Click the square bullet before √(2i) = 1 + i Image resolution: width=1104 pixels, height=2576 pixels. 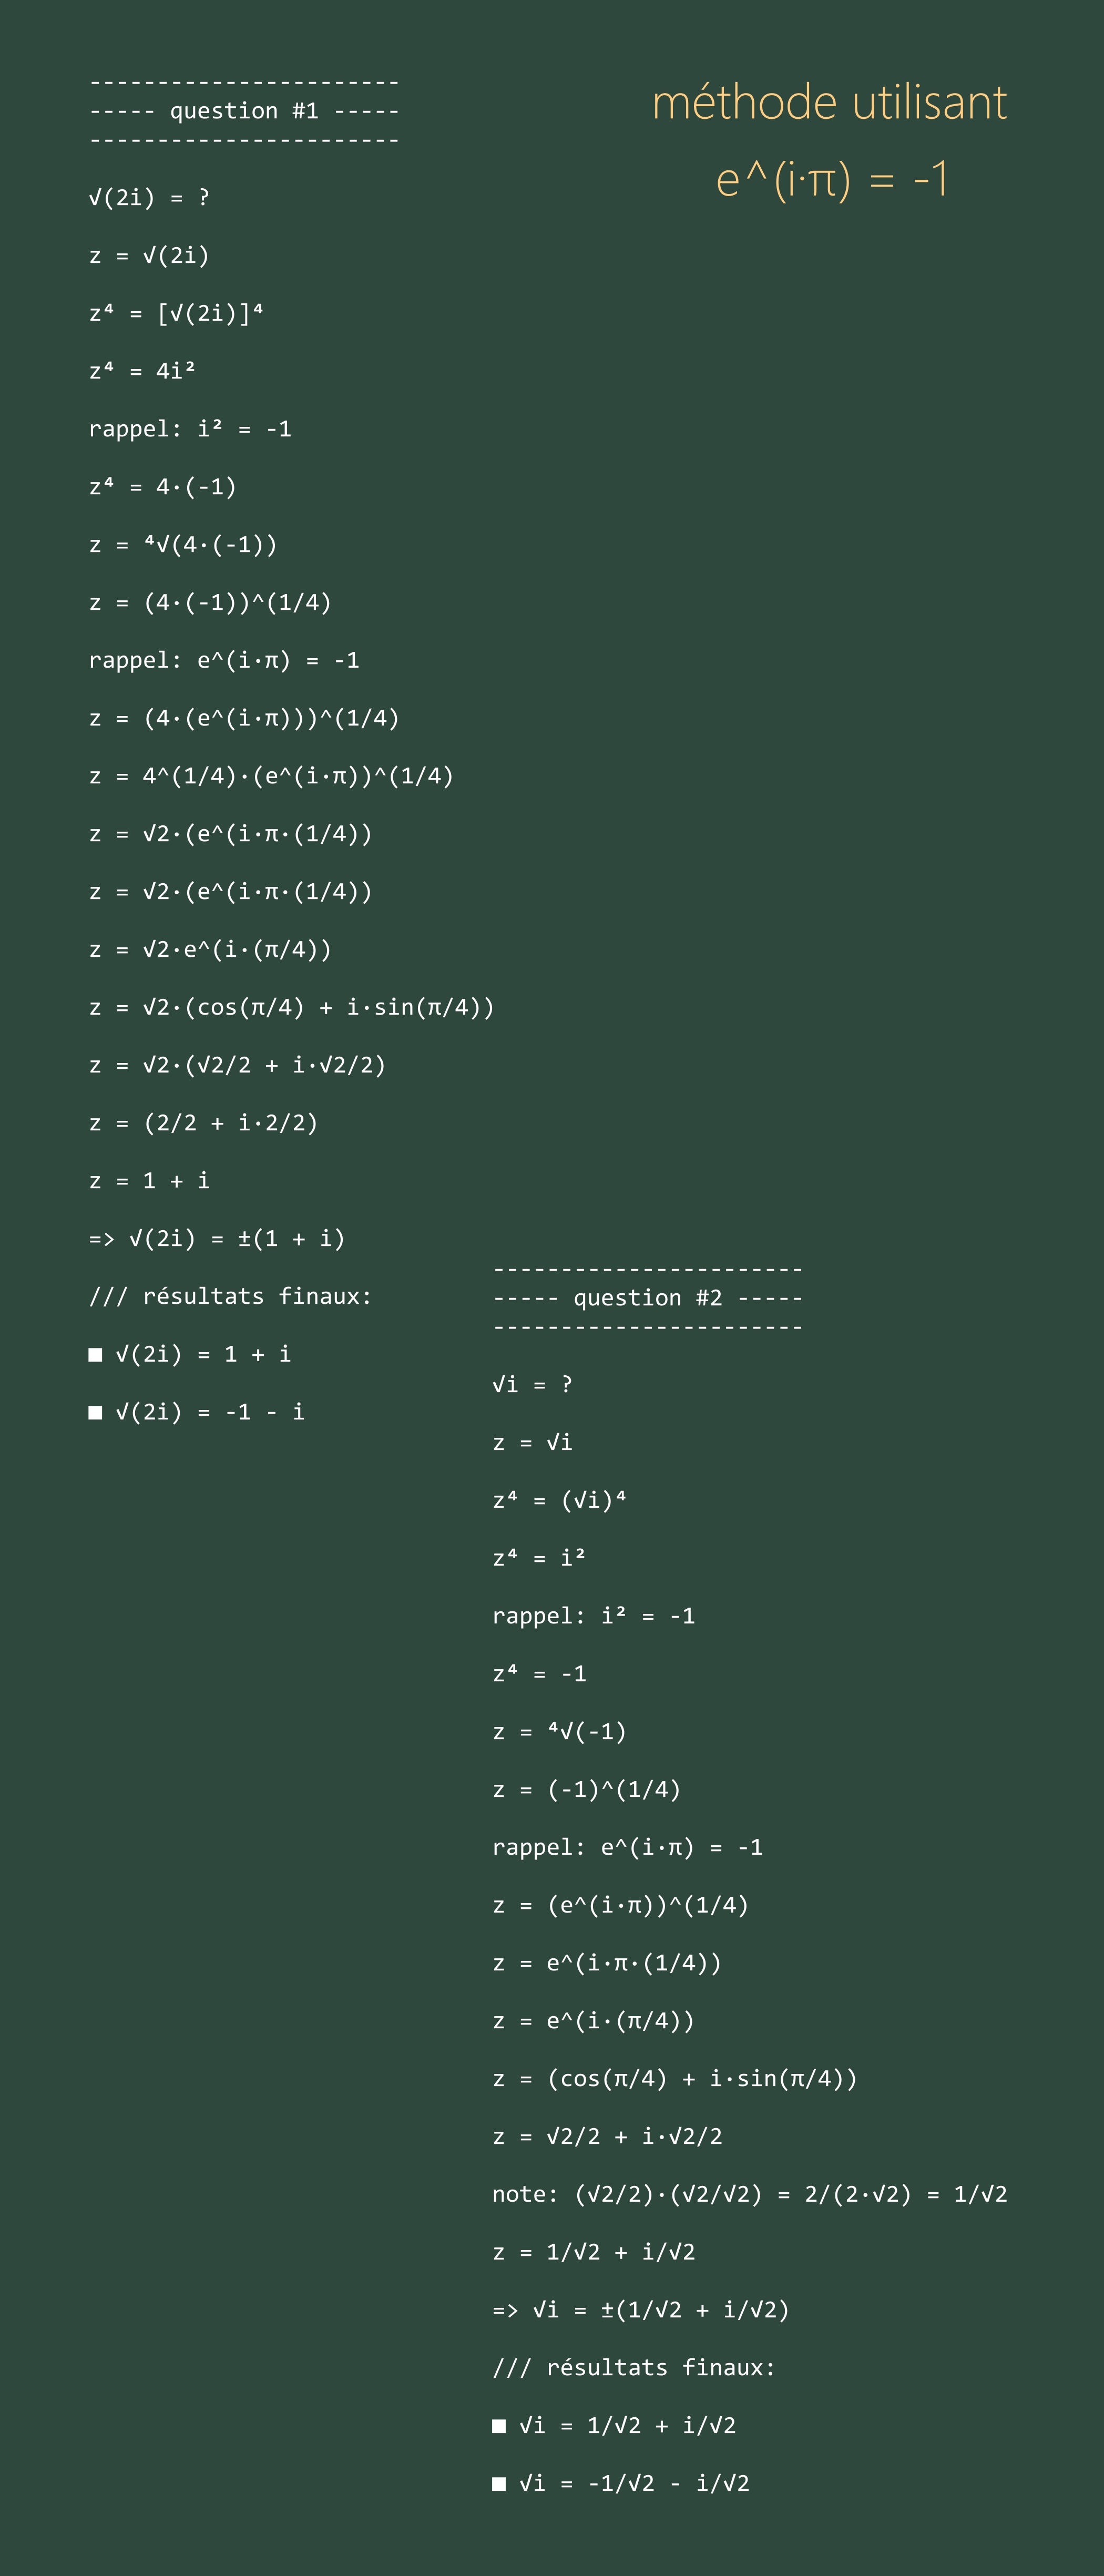click(95, 1355)
